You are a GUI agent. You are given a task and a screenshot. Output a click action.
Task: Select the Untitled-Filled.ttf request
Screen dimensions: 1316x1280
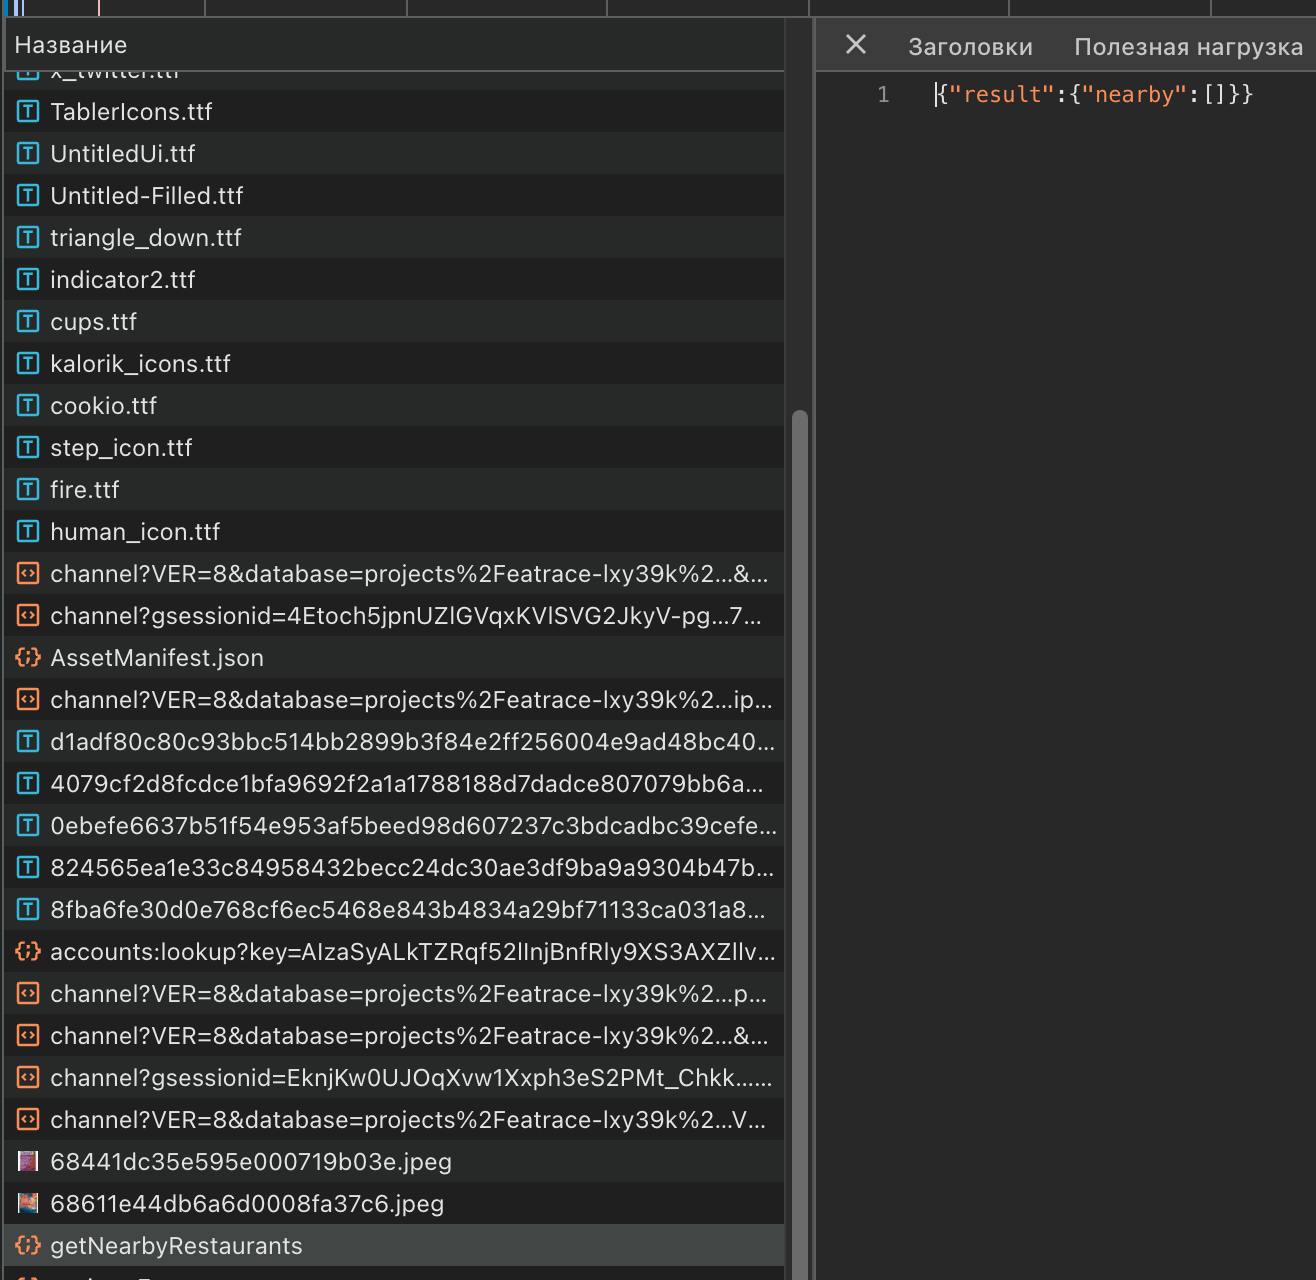pos(394,196)
